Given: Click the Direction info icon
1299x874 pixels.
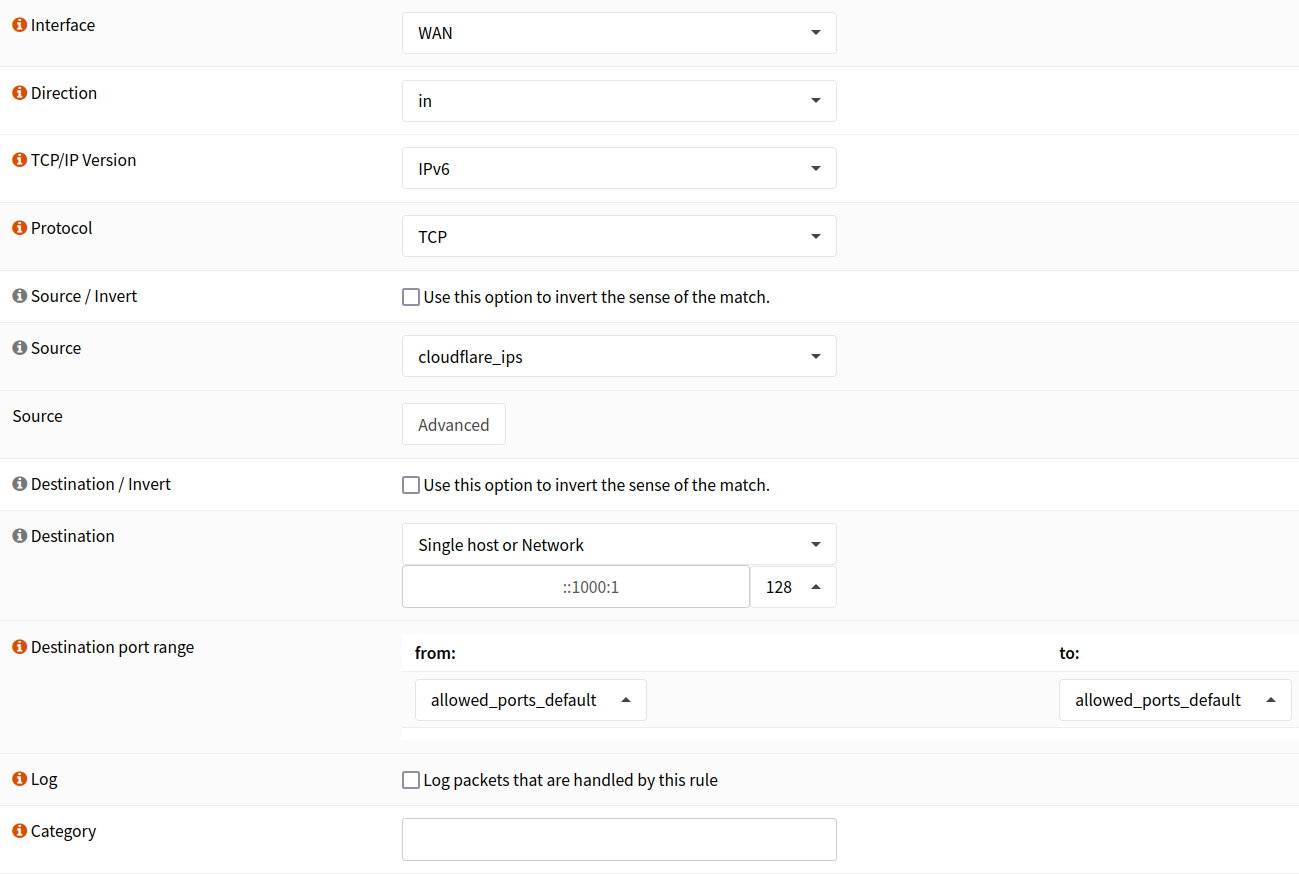Looking at the screenshot, I should point(18,92).
